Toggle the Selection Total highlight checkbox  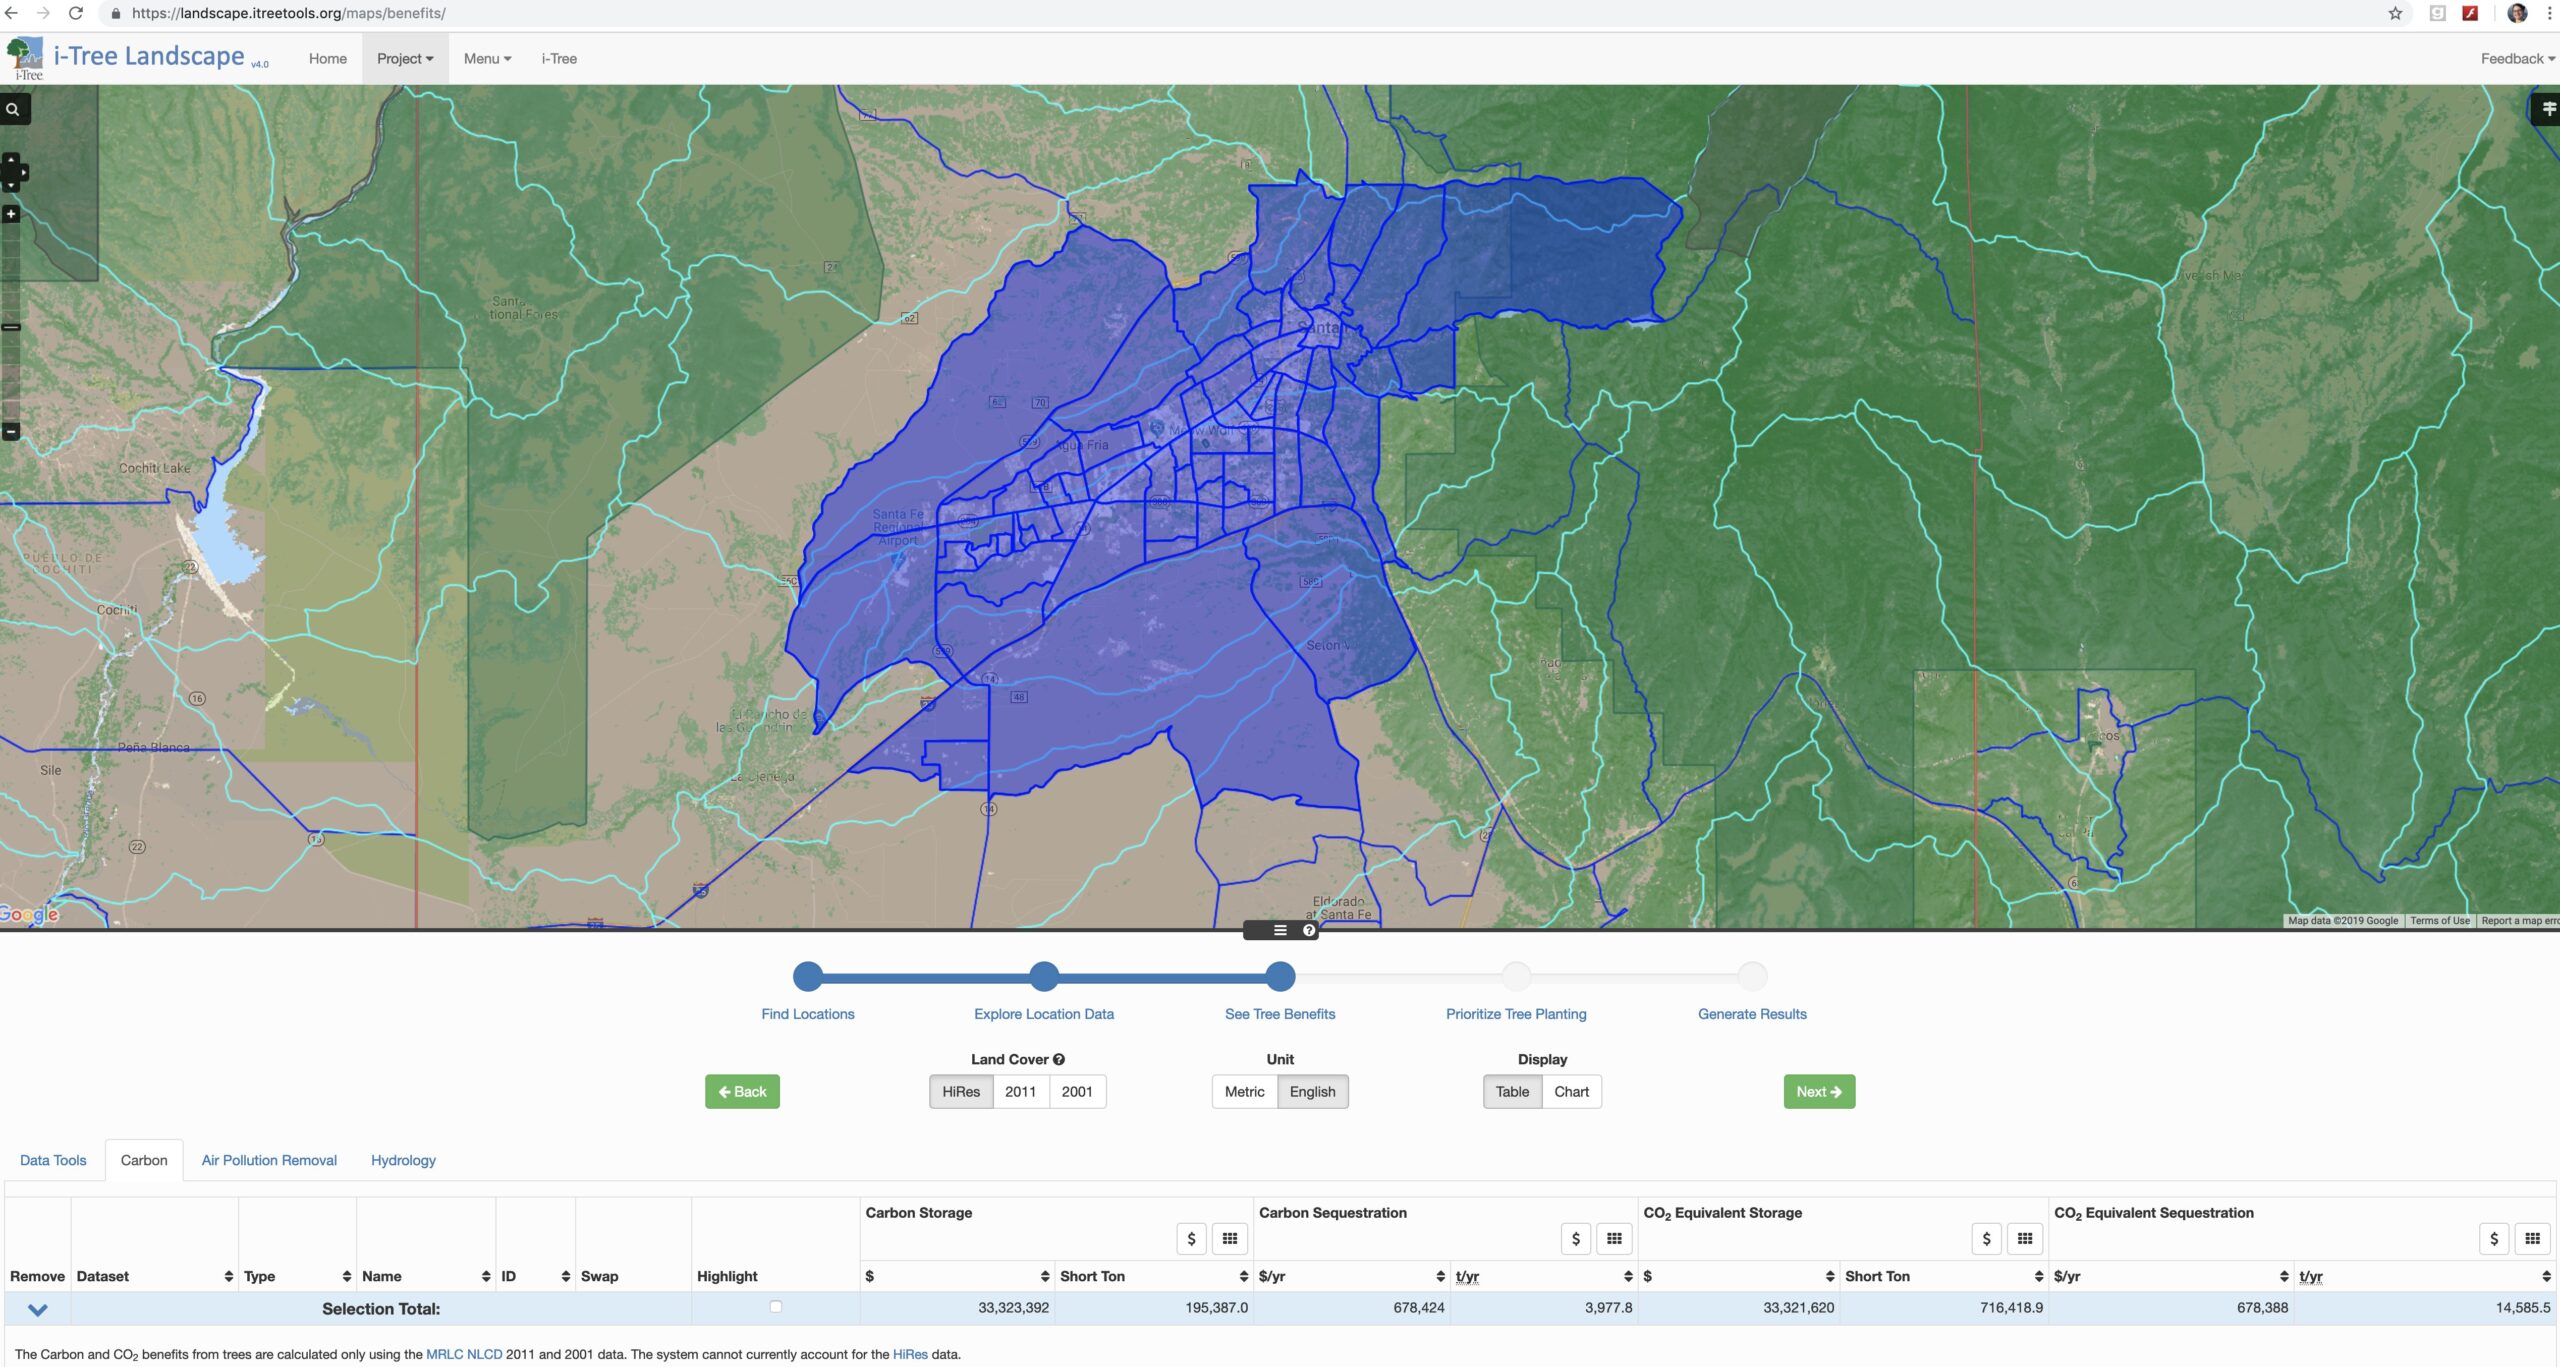(x=775, y=1306)
